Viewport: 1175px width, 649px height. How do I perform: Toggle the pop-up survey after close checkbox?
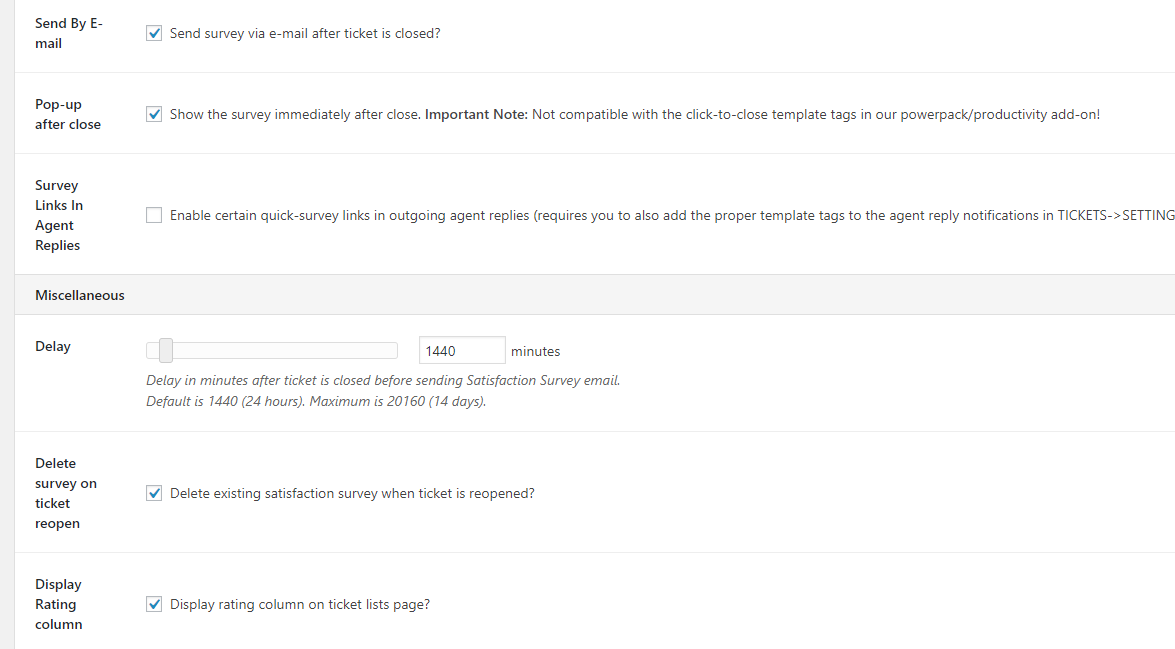click(x=154, y=114)
